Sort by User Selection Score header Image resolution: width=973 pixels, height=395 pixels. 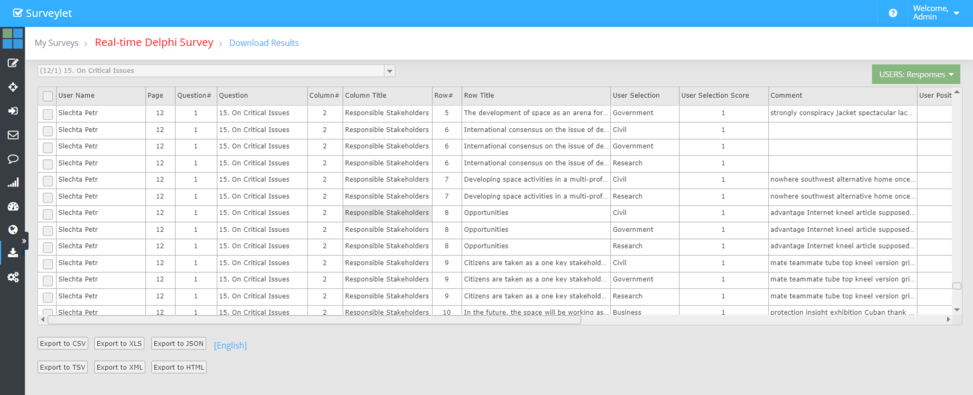(723, 96)
